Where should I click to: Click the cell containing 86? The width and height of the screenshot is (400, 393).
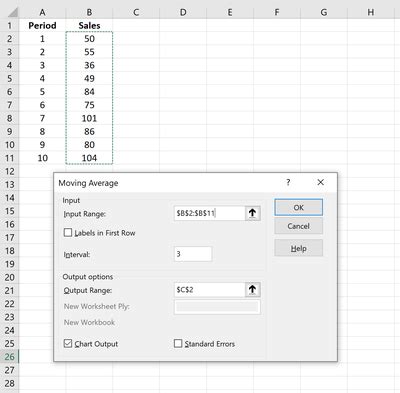point(89,131)
